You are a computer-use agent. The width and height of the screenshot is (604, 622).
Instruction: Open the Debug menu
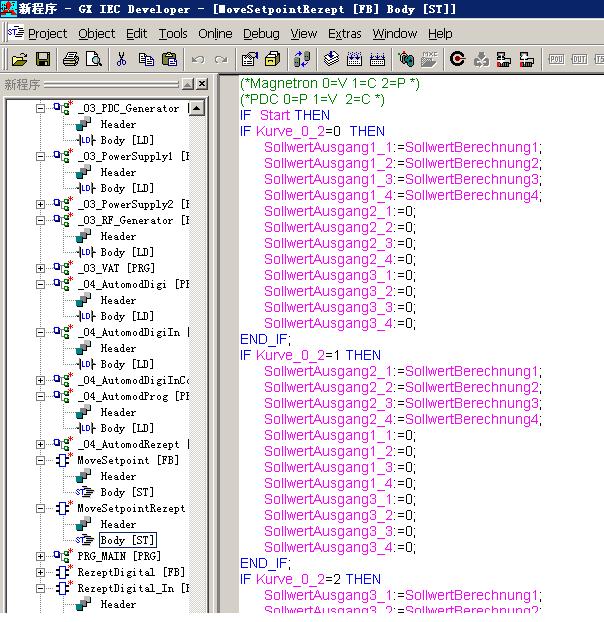pyautogui.click(x=261, y=33)
